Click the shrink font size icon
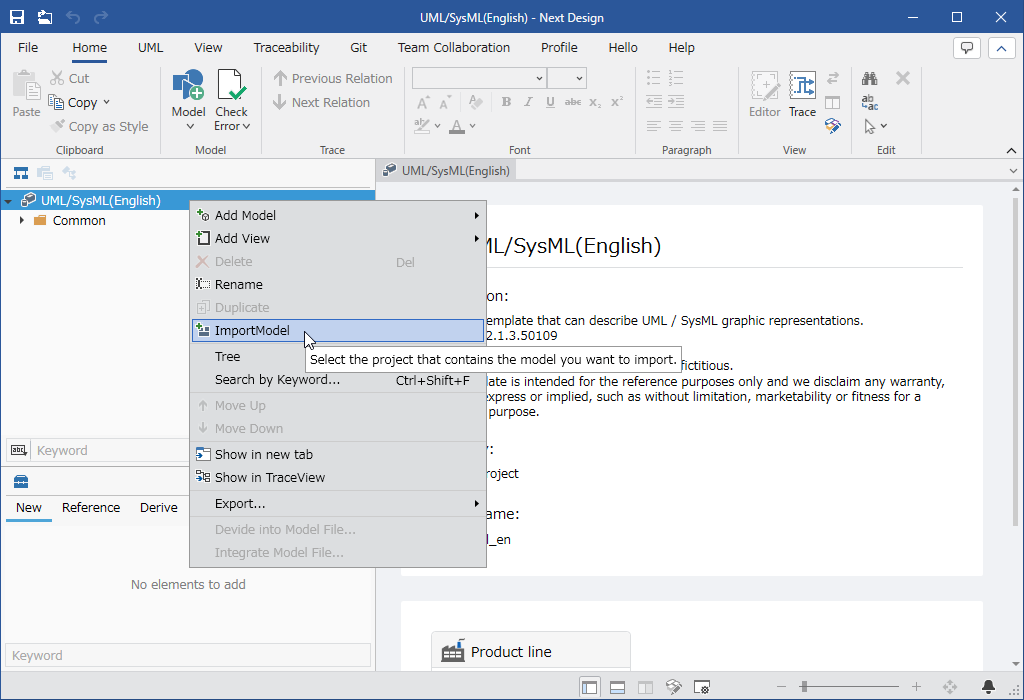Image resolution: width=1024 pixels, height=700 pixels. coord(445,103)
